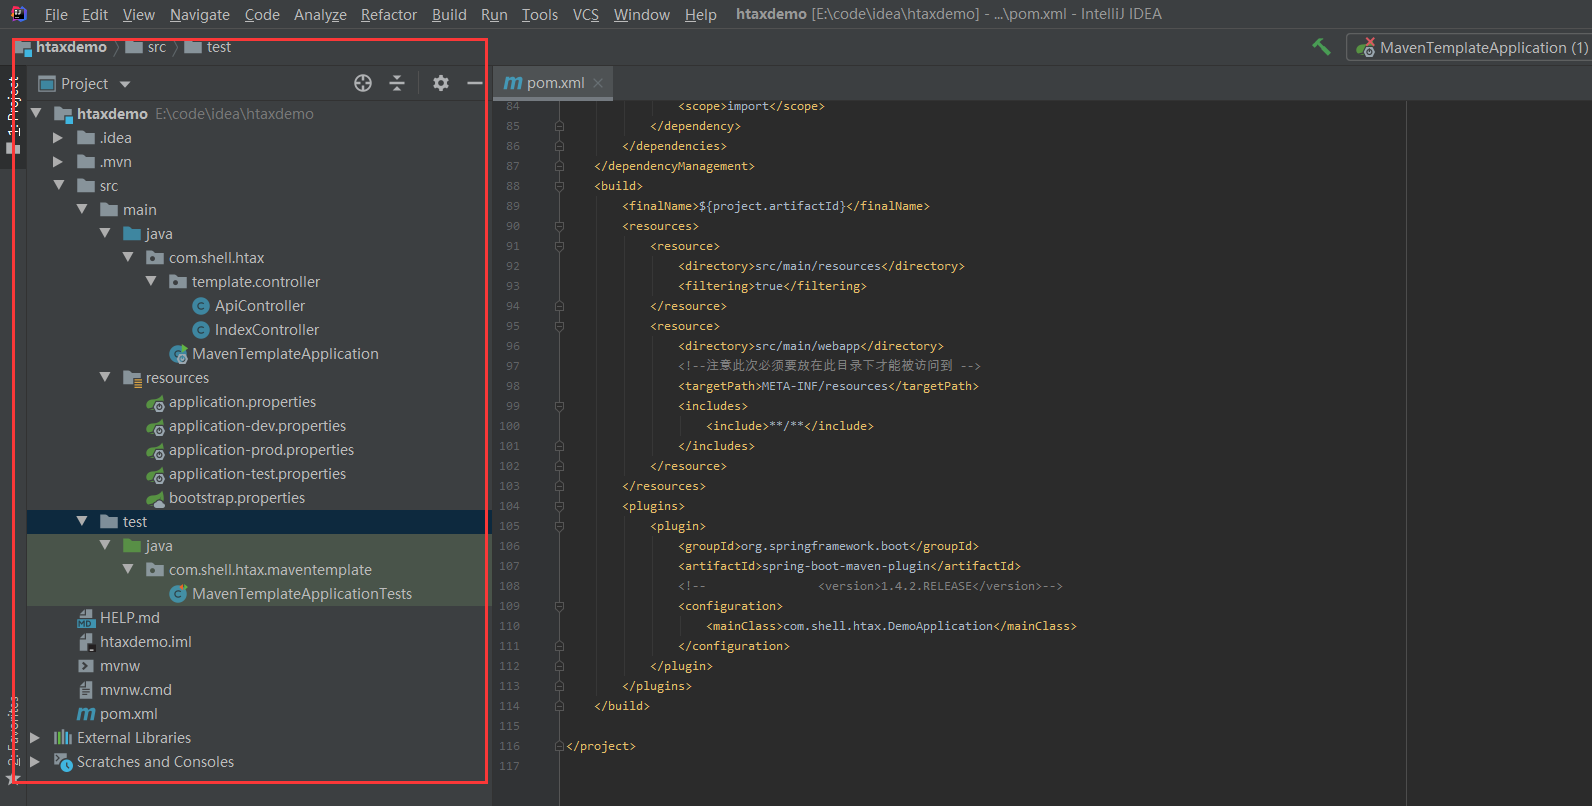Select application-prod.properties file icon
The height and width of the screenshot is (806, 1592).
pyautogui.click(x=155, y=450)
